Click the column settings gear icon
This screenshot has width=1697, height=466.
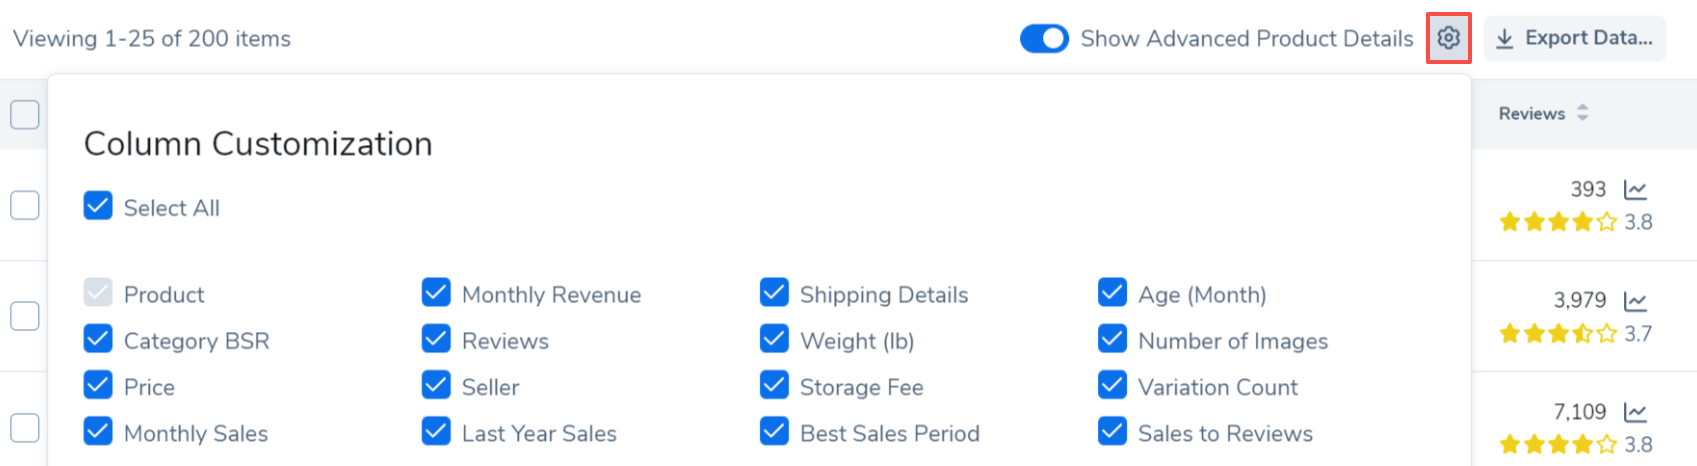(x=1448, y=38)
